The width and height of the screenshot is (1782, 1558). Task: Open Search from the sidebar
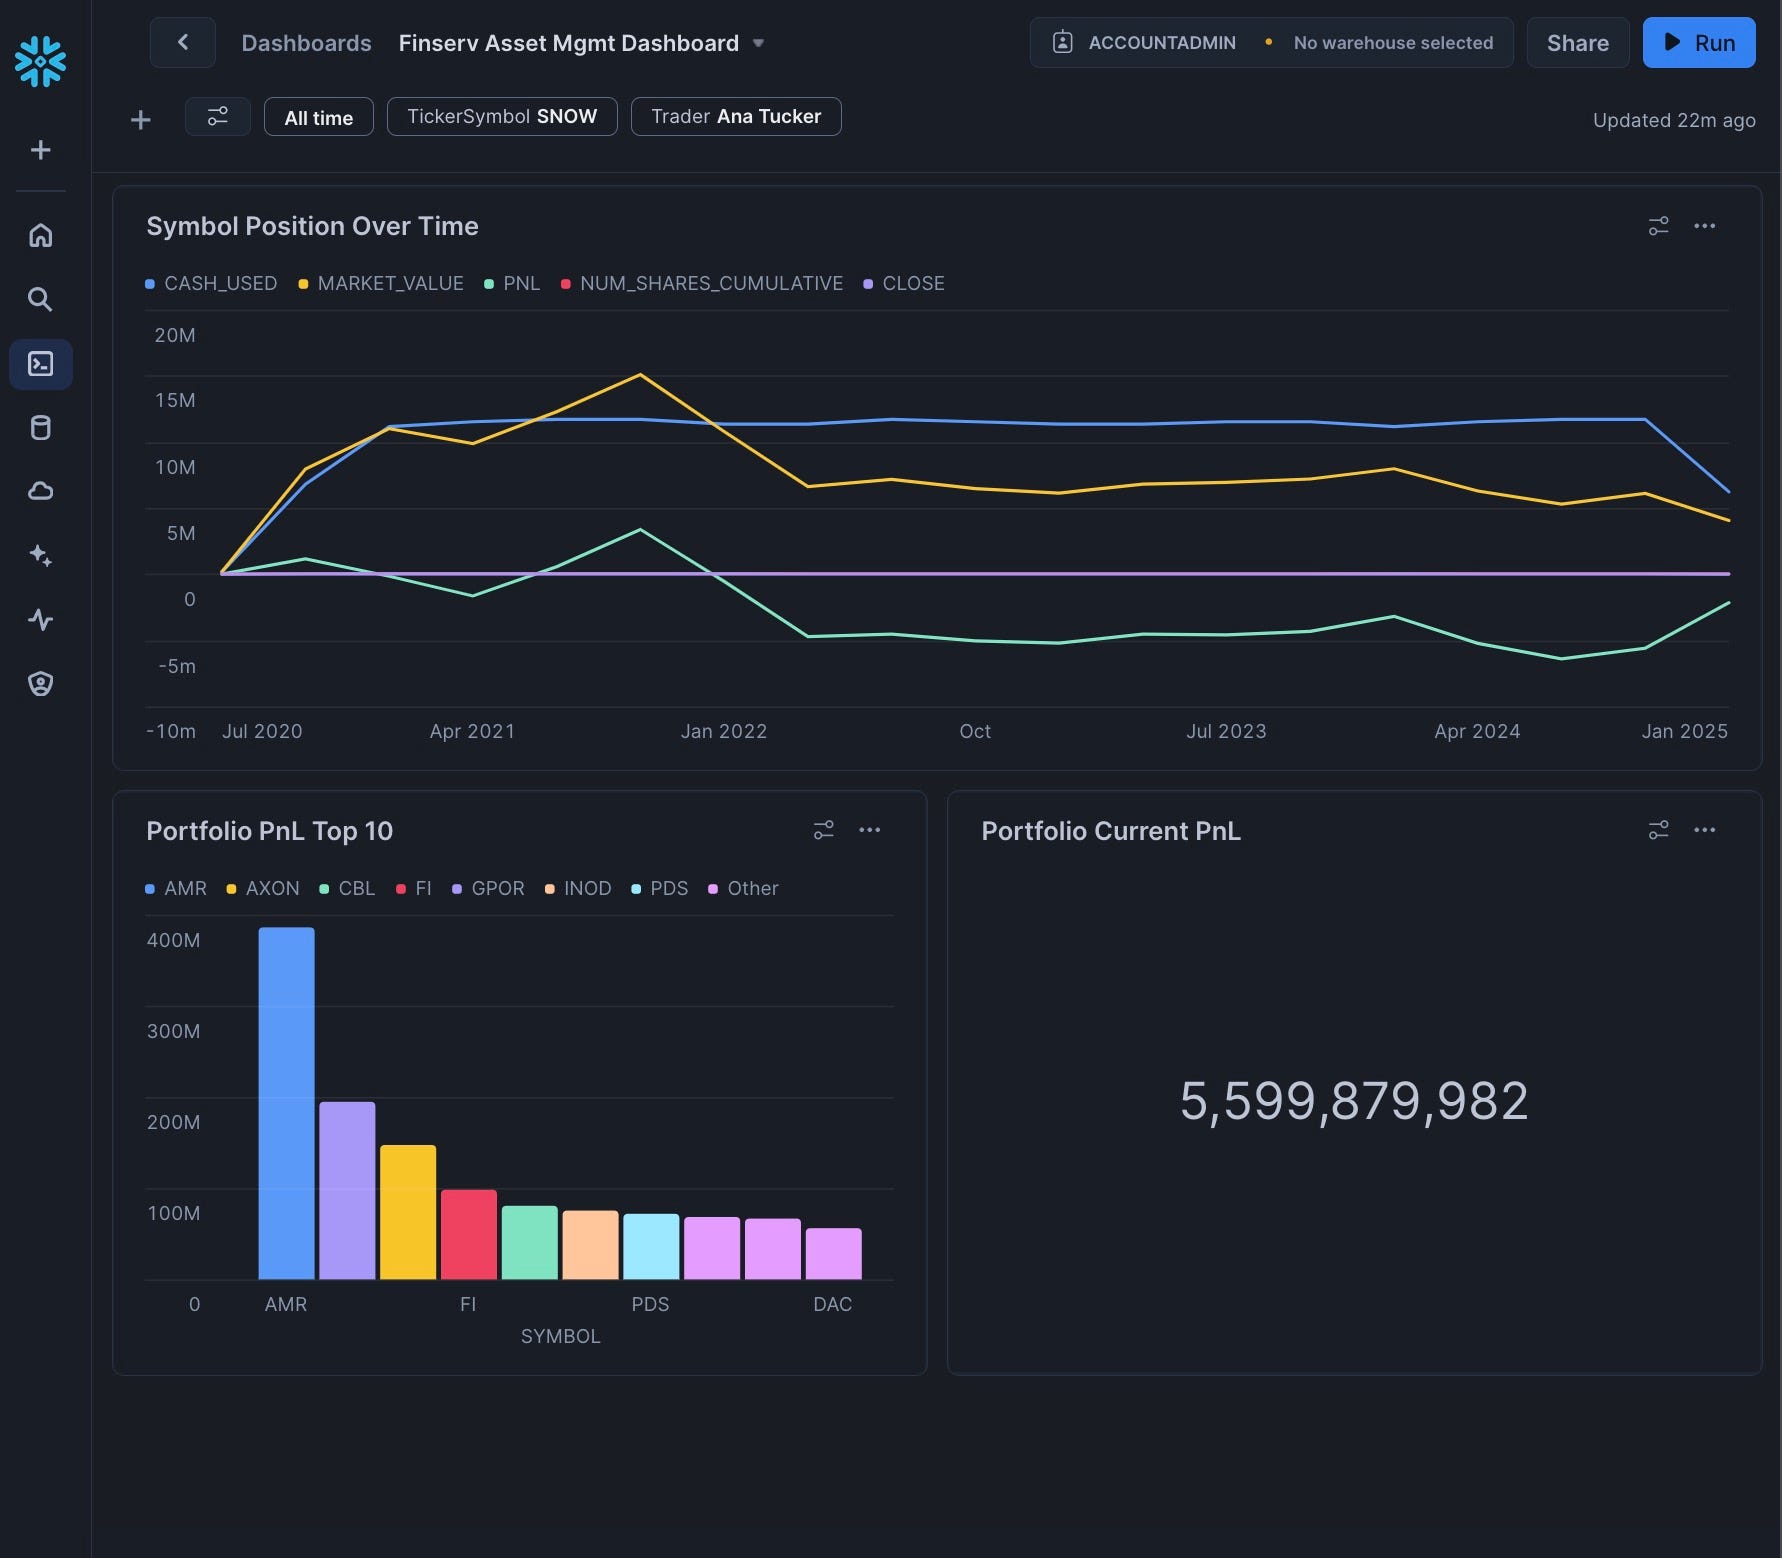click(40, 299)
